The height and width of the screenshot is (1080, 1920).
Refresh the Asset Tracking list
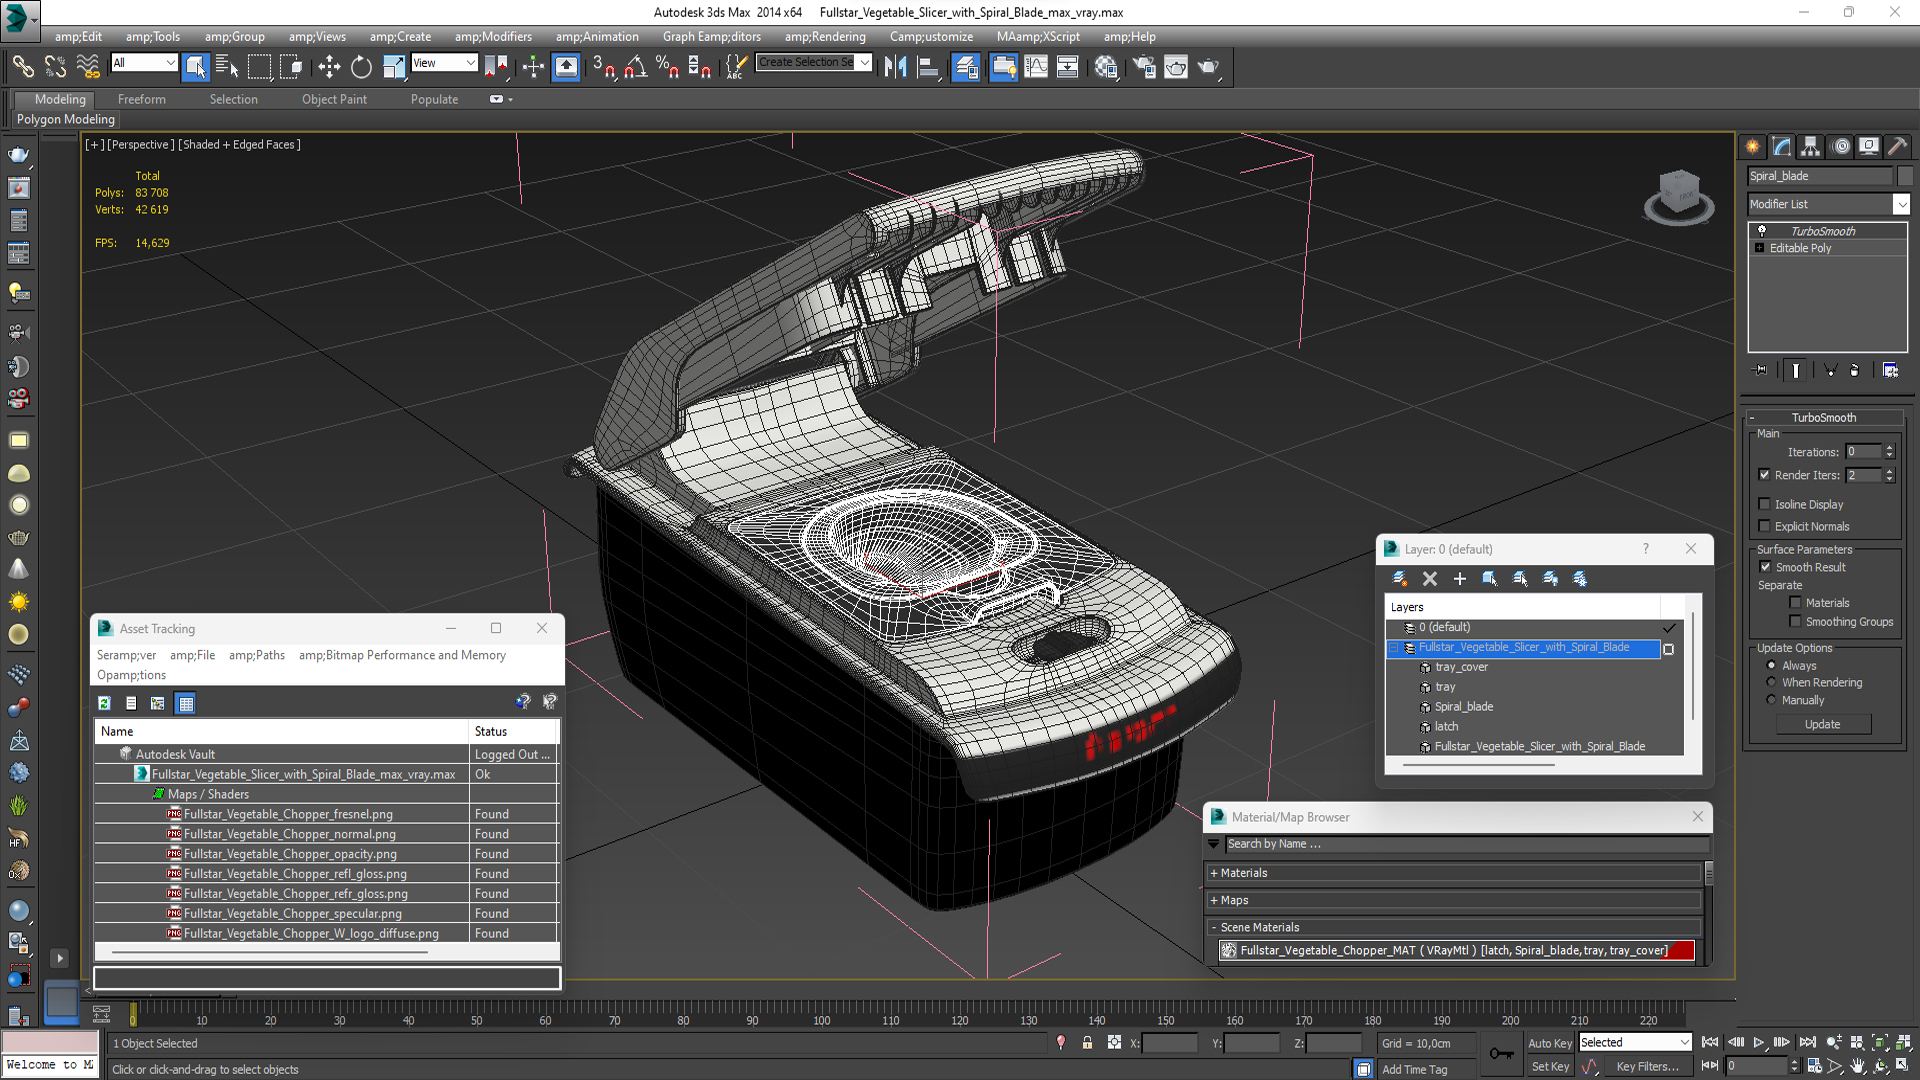point(104,703)
